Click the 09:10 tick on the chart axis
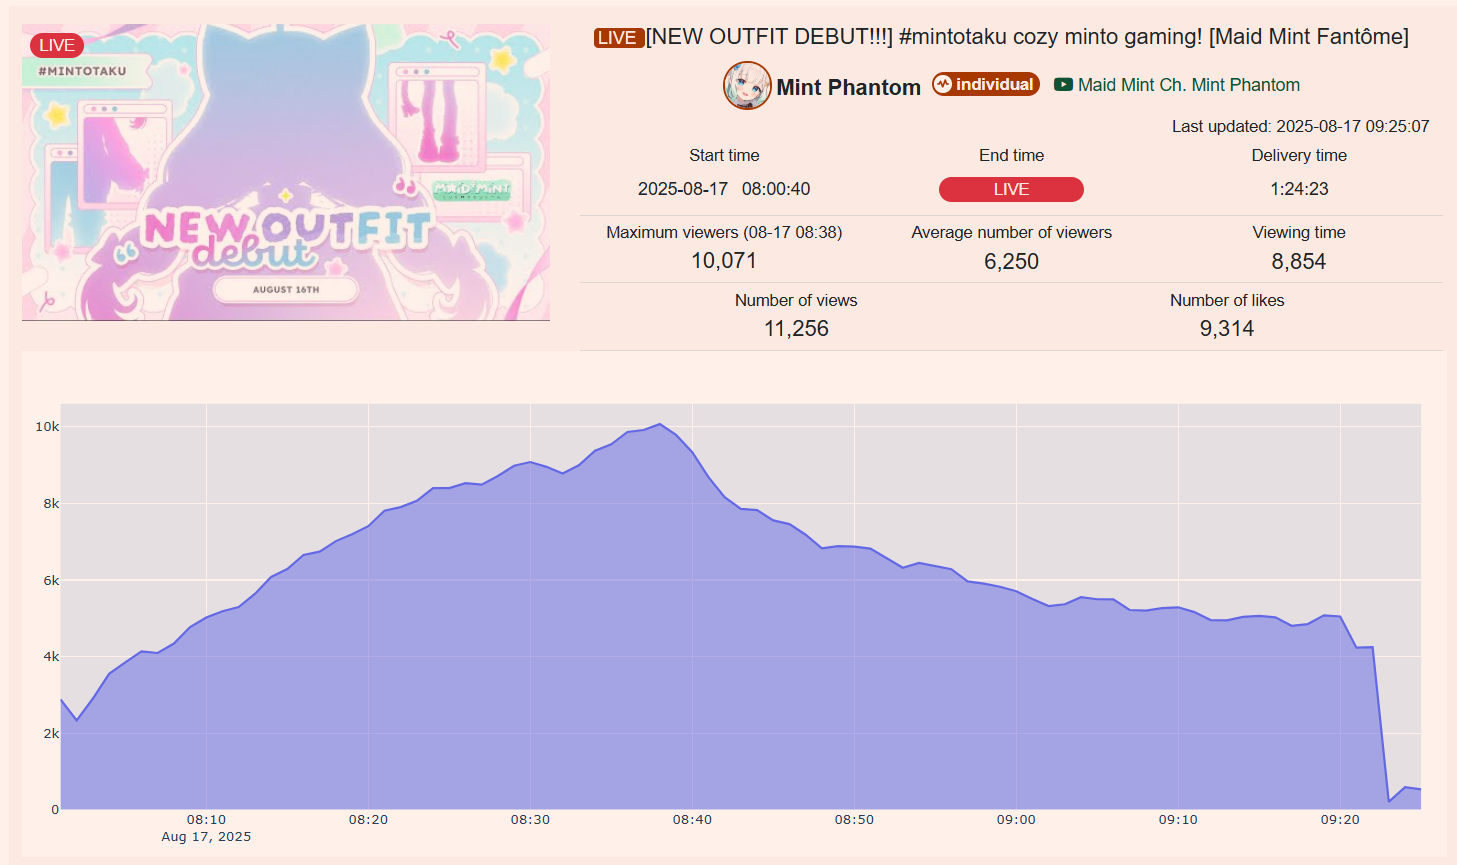This screenshot has width=1457, height=865. pos(1178,819)
